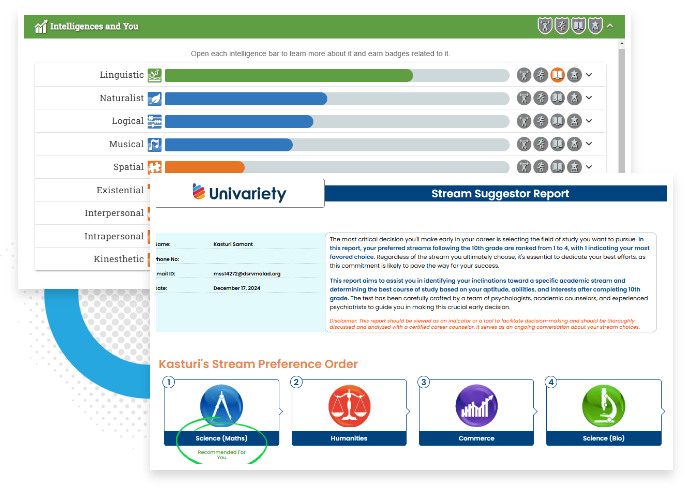
Task: Expand the Musical row chevron
Action: coord(589,144)
